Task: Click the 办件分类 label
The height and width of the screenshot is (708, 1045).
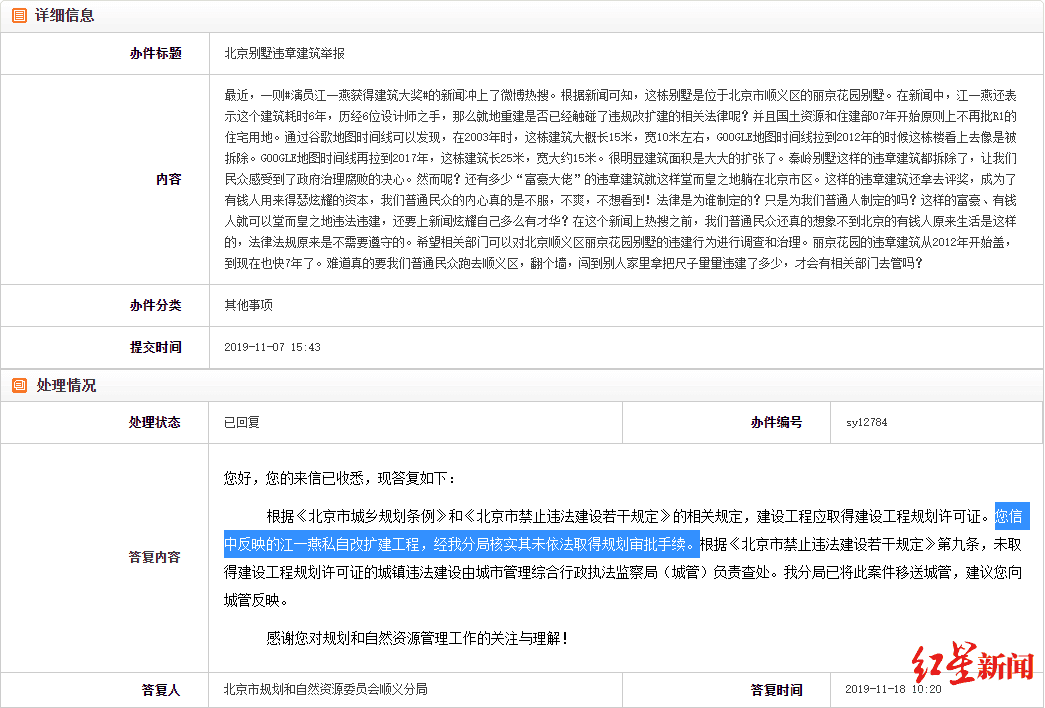Action: click(x=155, y=305)
